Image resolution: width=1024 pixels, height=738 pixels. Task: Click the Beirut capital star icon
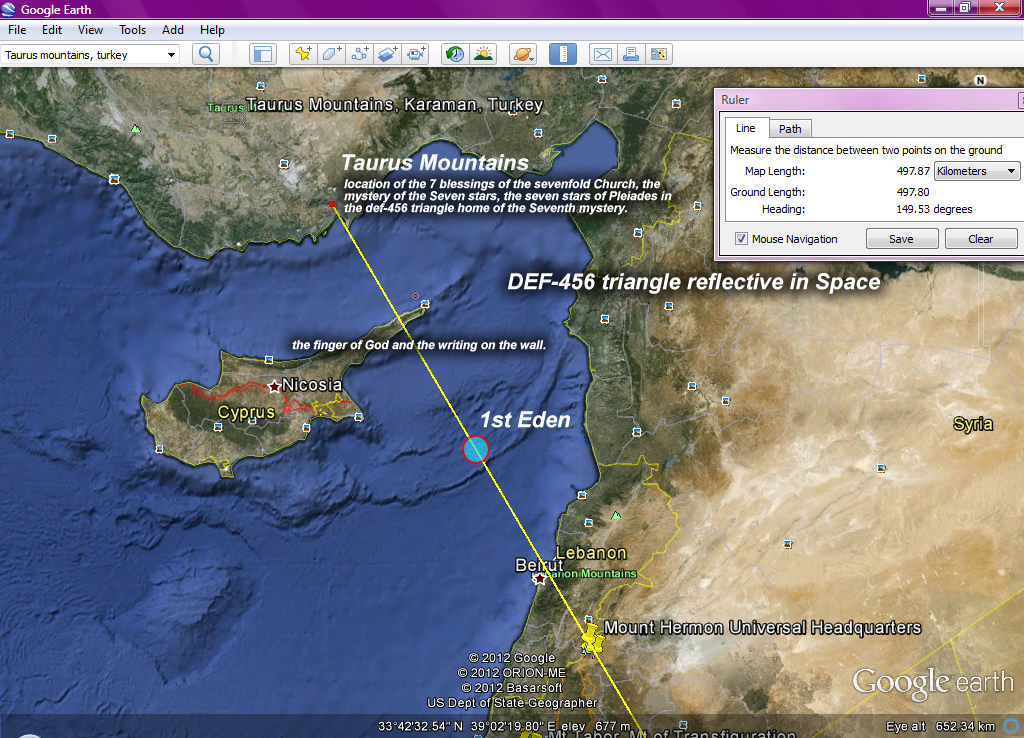coord(539,579)
